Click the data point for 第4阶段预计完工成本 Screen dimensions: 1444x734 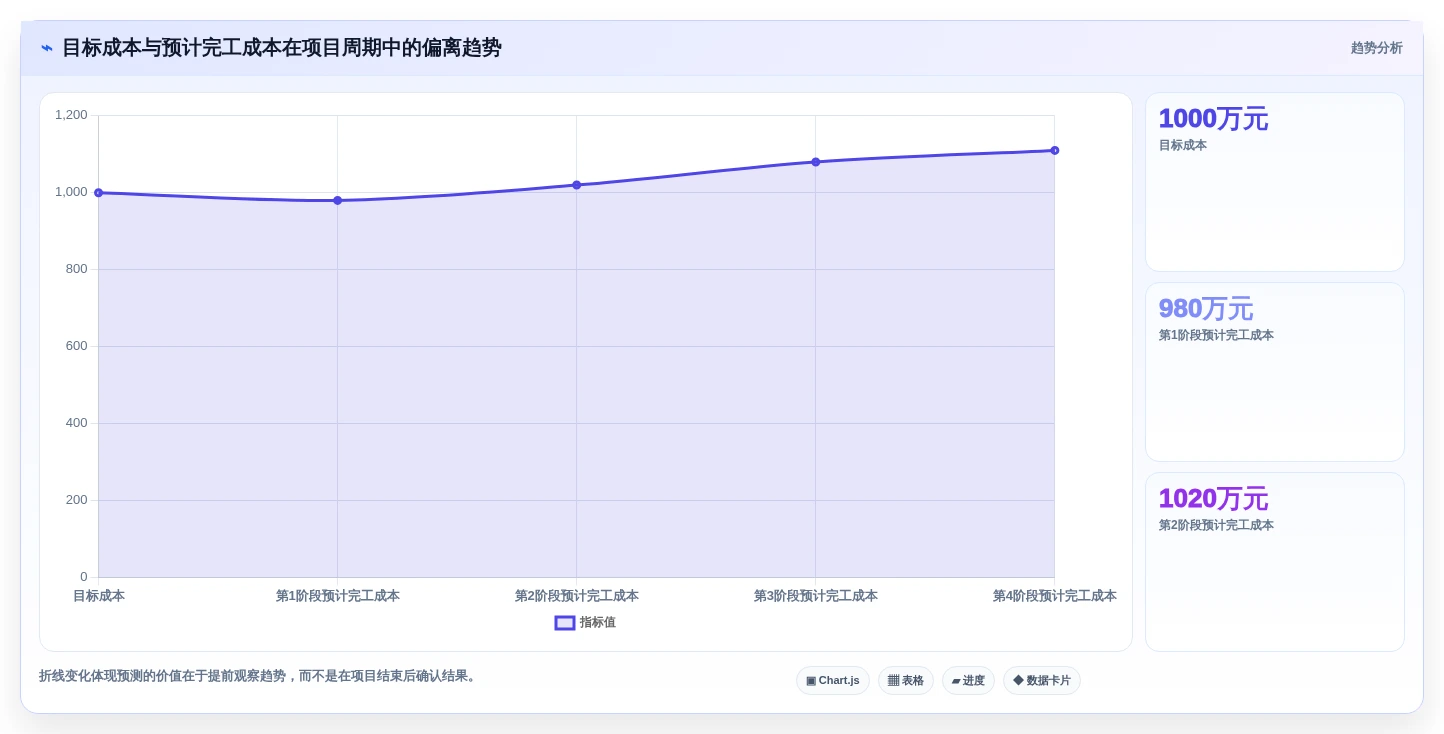pos(1054,151)
